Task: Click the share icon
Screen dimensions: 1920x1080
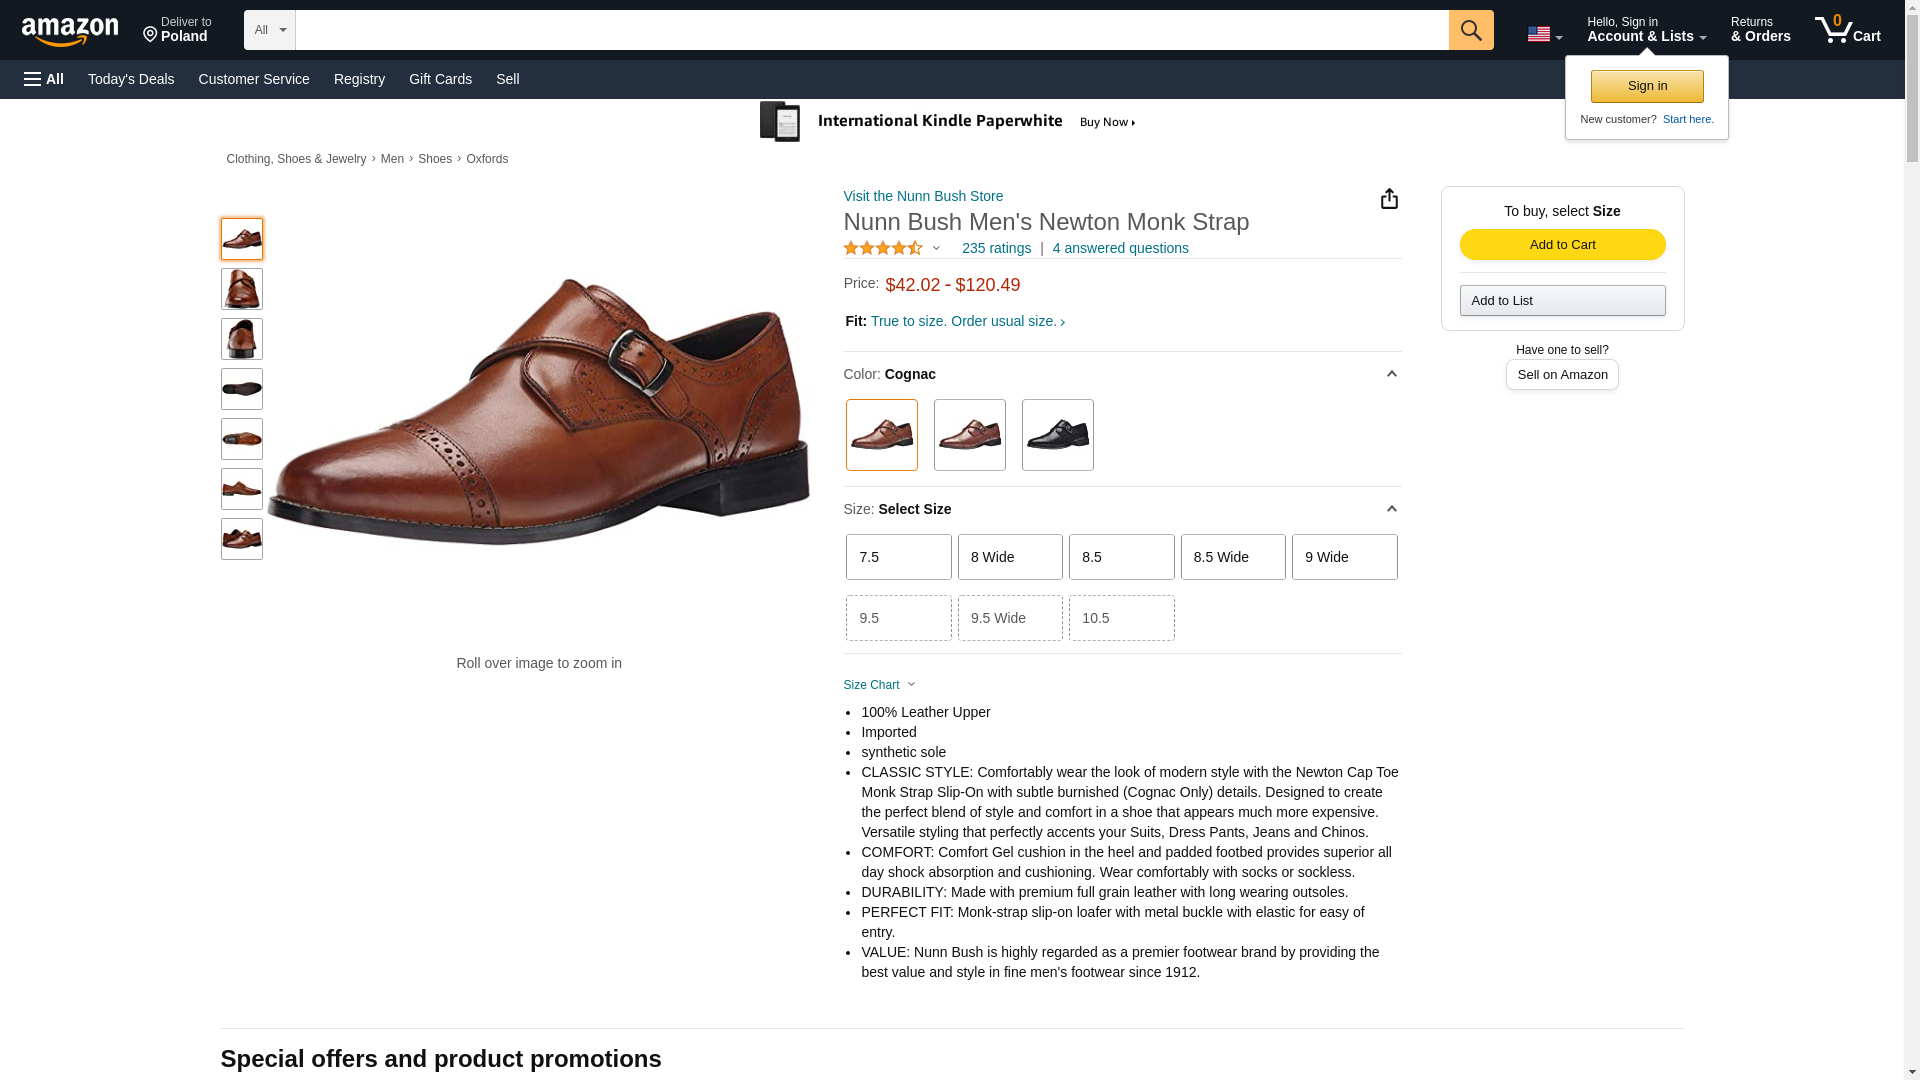Action: point(1389,199)
